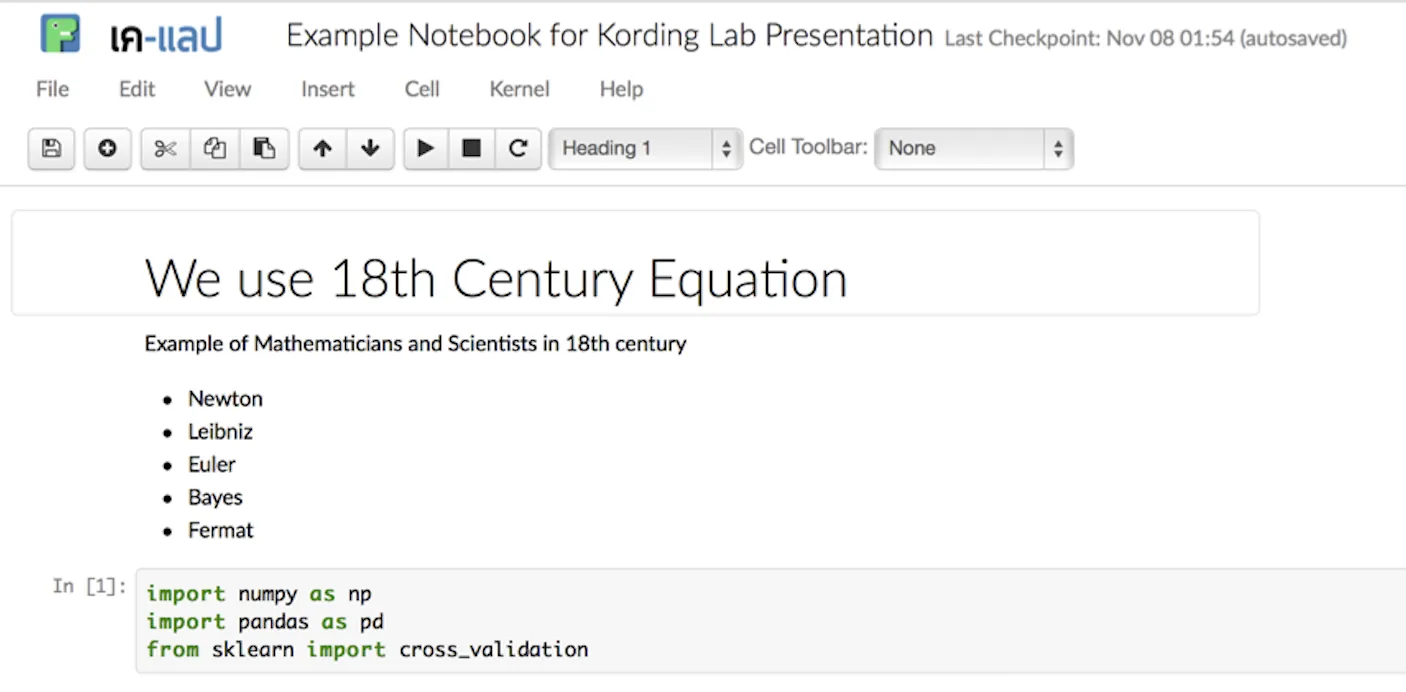Viewport: 1406px width, 692px height.
Task: Open the File menu
Action: coord(52,89)
